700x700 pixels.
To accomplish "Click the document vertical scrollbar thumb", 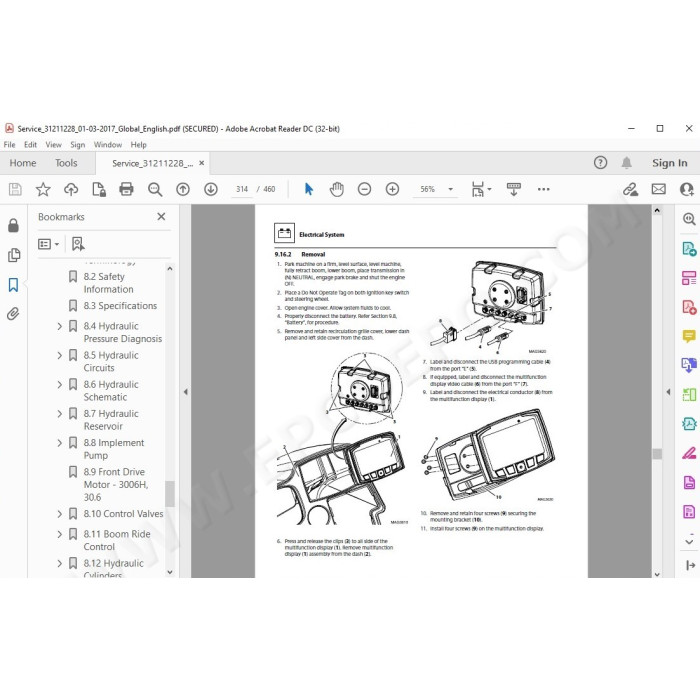I will point(657,454).
